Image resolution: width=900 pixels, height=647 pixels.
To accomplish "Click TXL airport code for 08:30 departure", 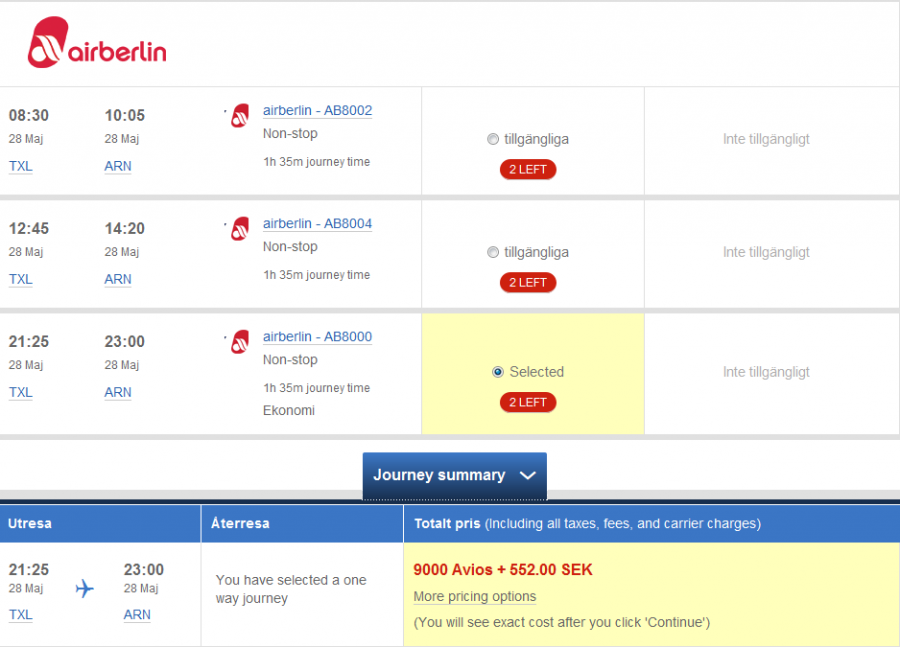I will click(x=21, y=167).
